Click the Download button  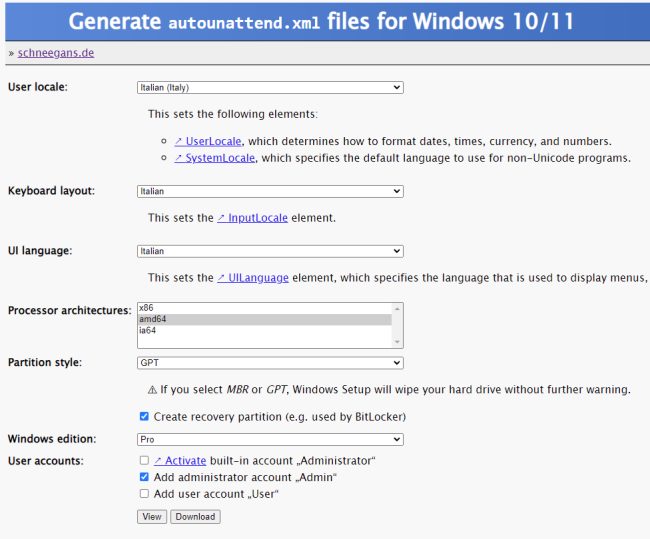[195, 517]
